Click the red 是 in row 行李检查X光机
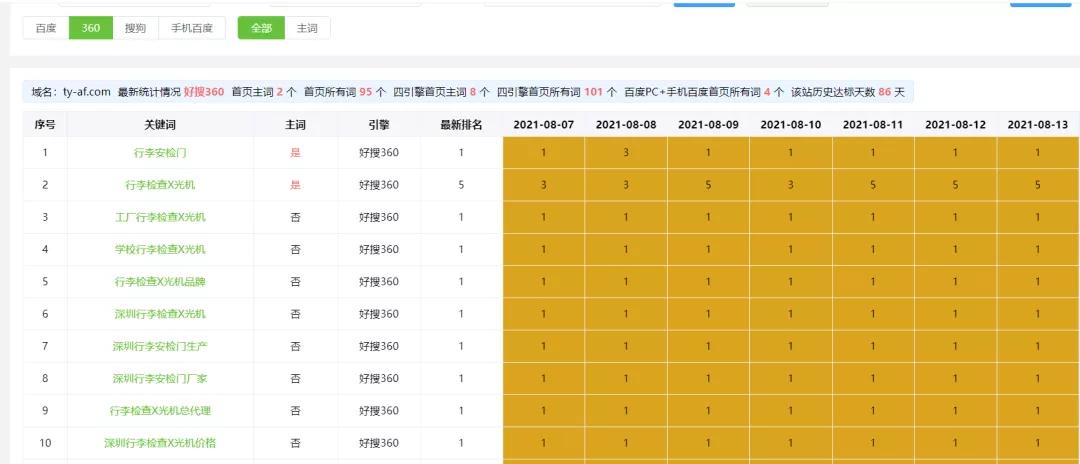 click(x=295, y=185)
